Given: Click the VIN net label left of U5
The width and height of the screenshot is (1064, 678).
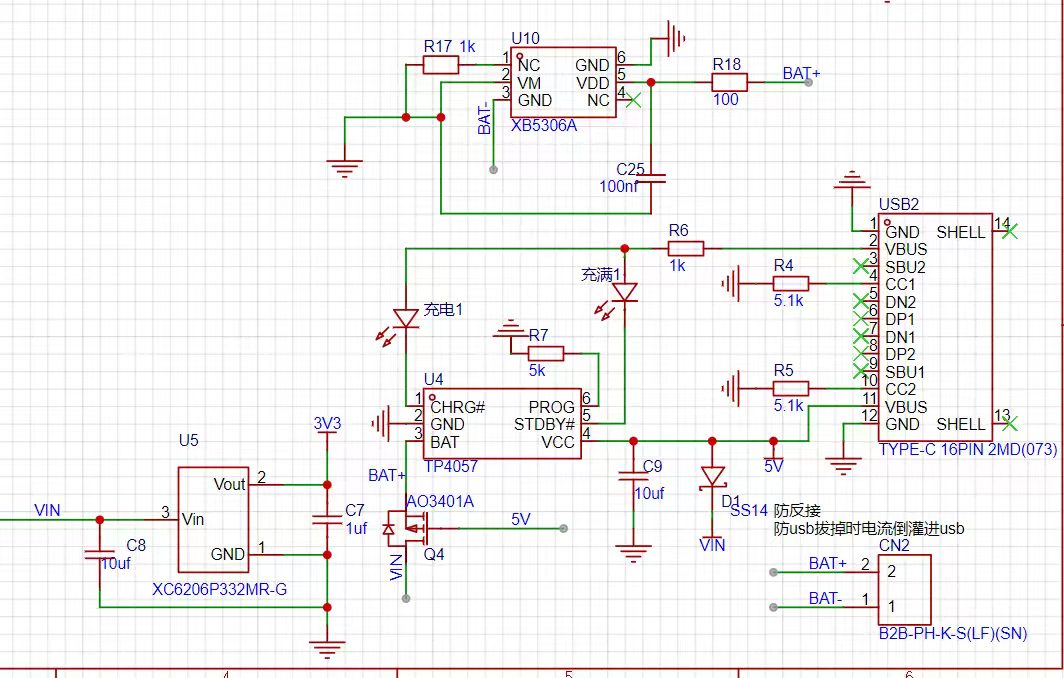Looking at the screenshot, I should pyautogui.click(x=47, y=510).
